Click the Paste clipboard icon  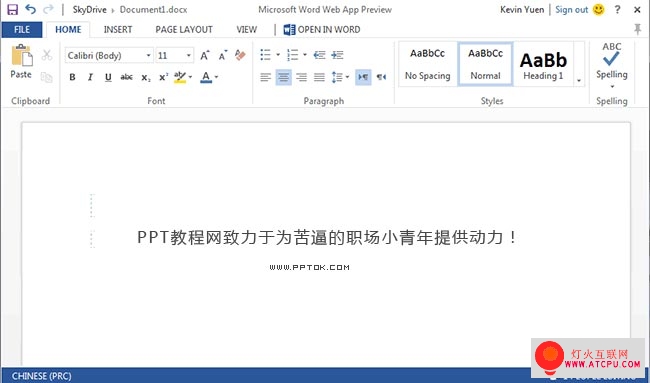pyautogui.click(x=22, y=55)
